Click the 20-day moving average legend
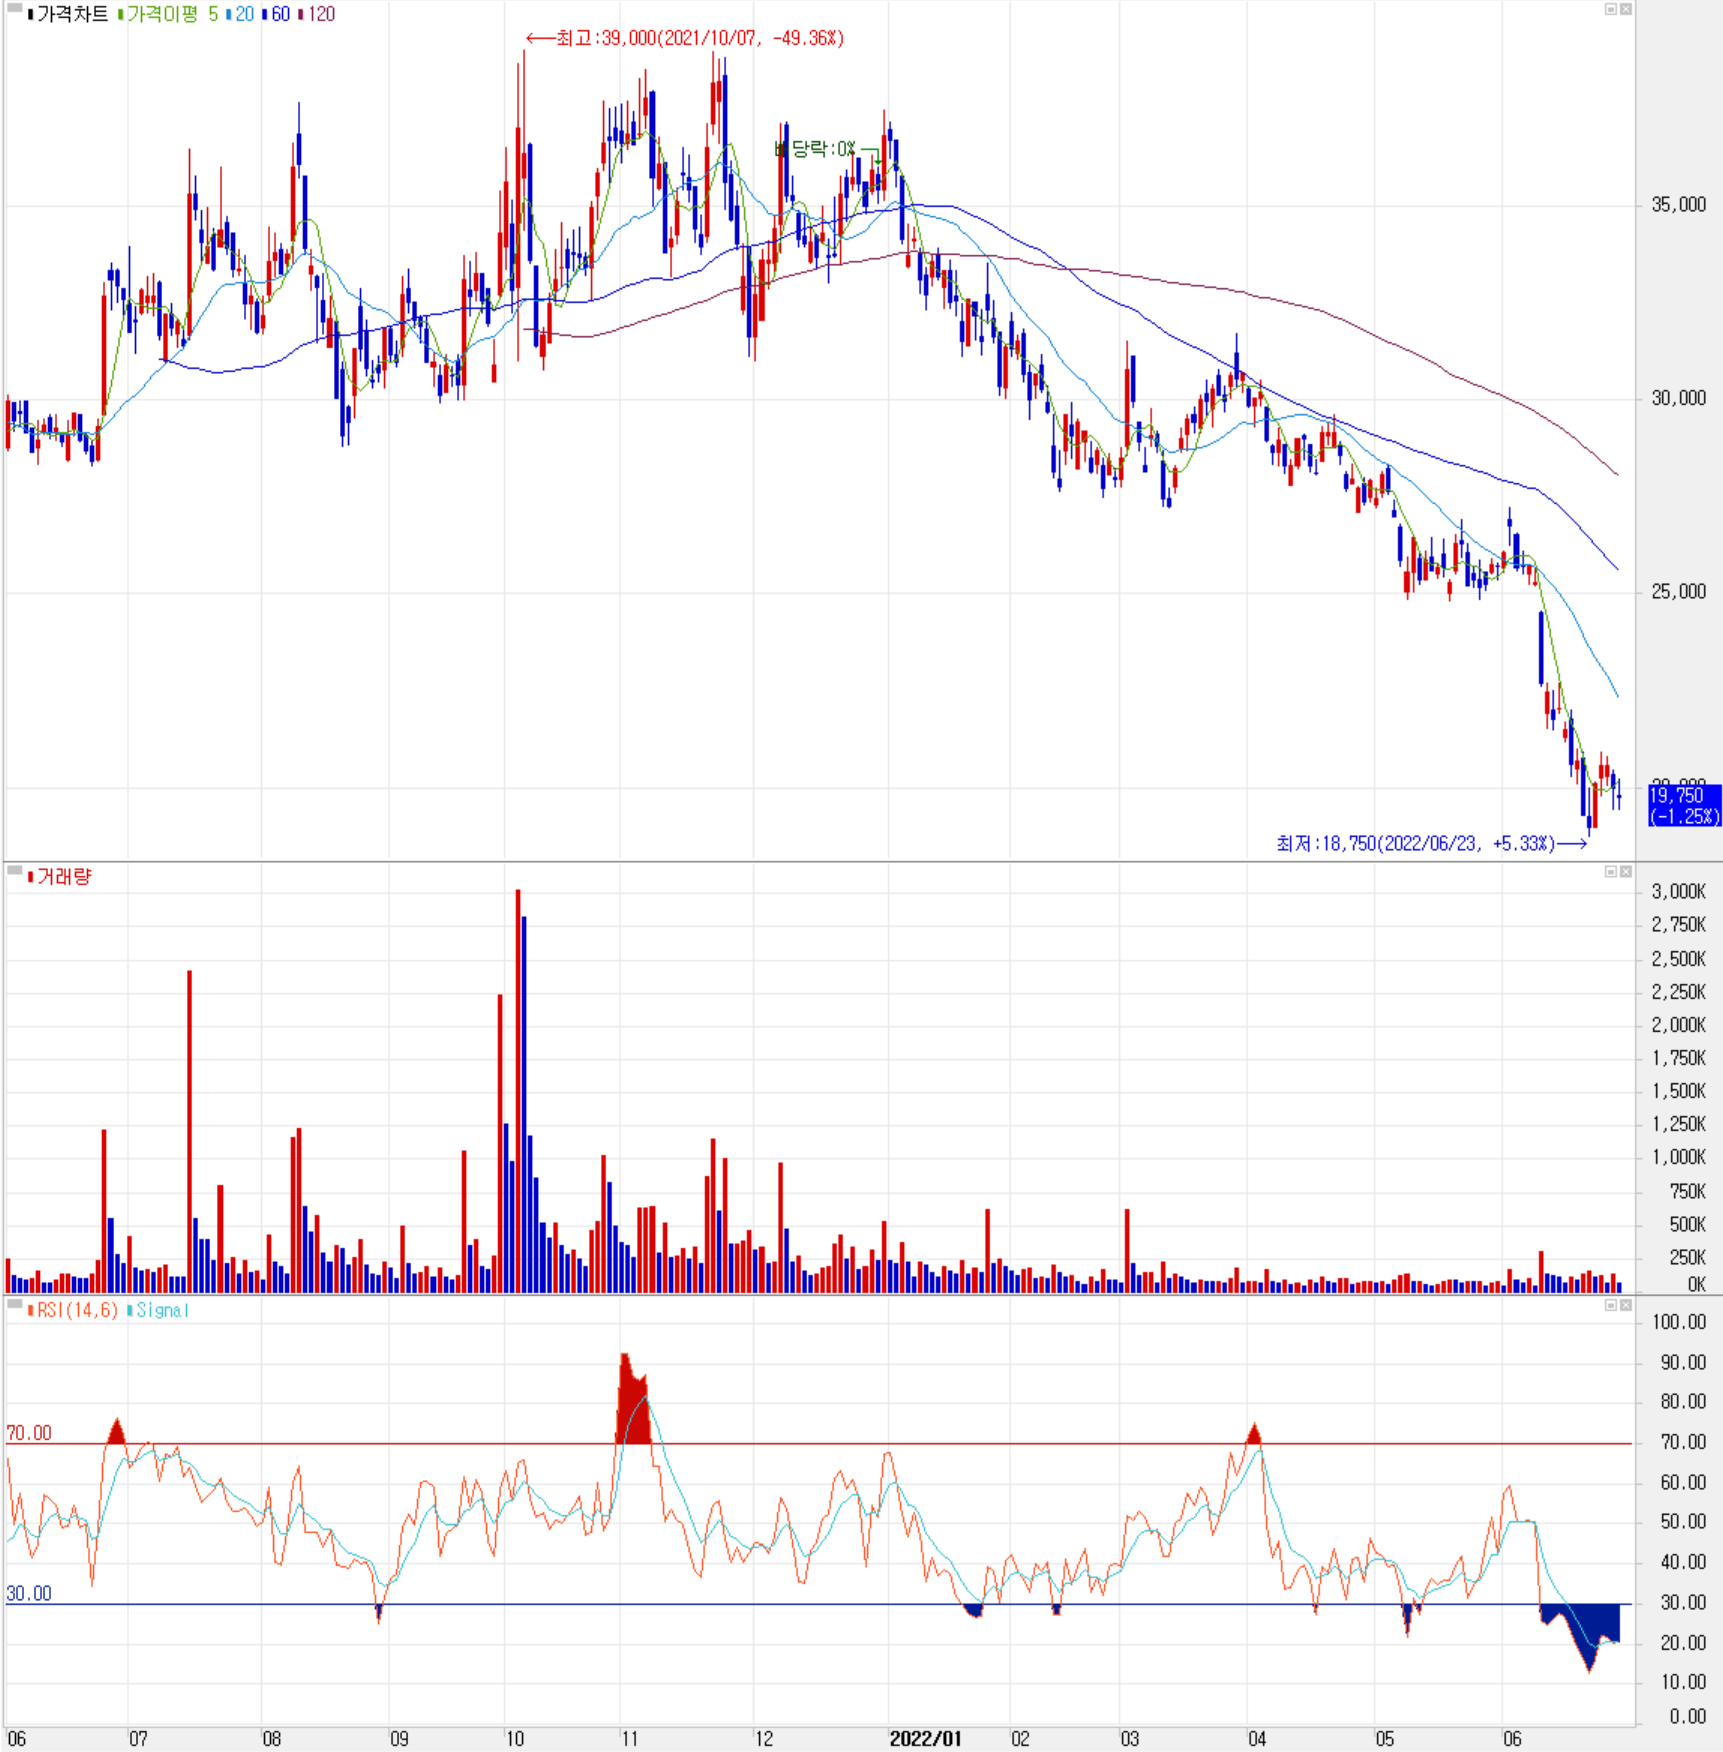The image size is (1723, 1752). coord(245,14)
